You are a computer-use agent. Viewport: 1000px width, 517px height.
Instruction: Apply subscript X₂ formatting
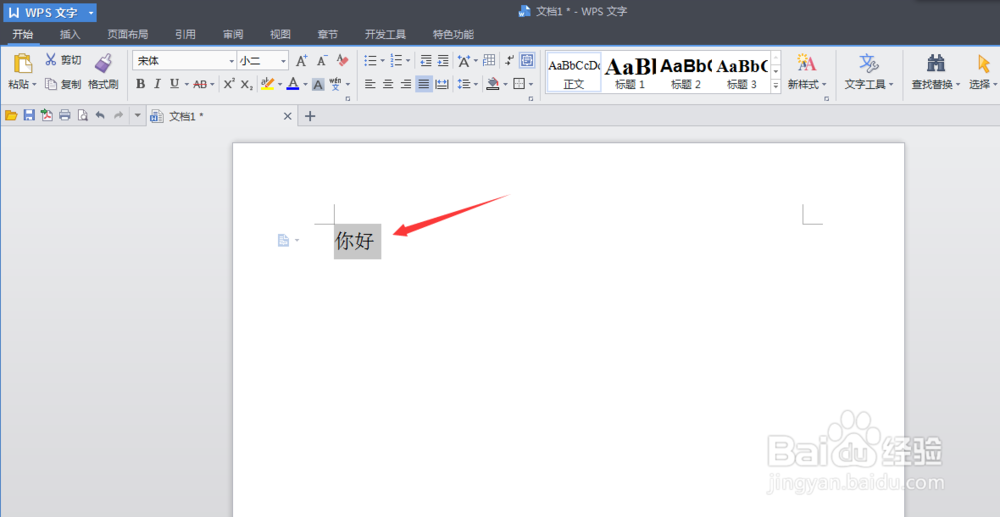tap(247, 84)
